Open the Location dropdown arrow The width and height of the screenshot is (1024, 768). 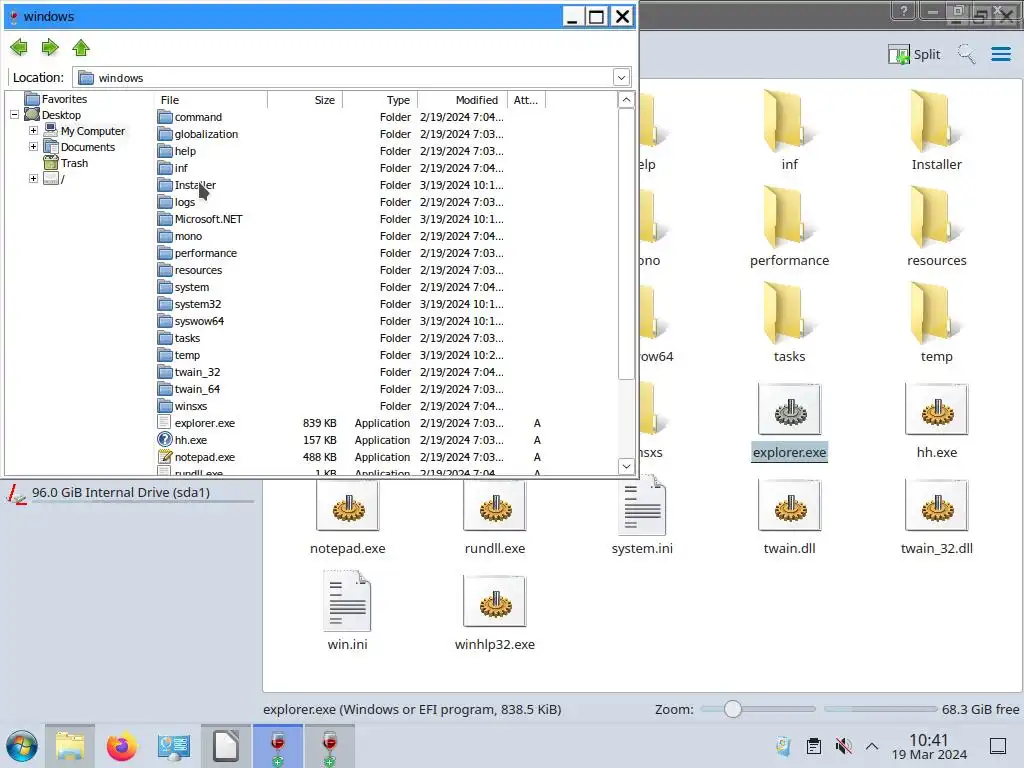[x=621, y=78]
